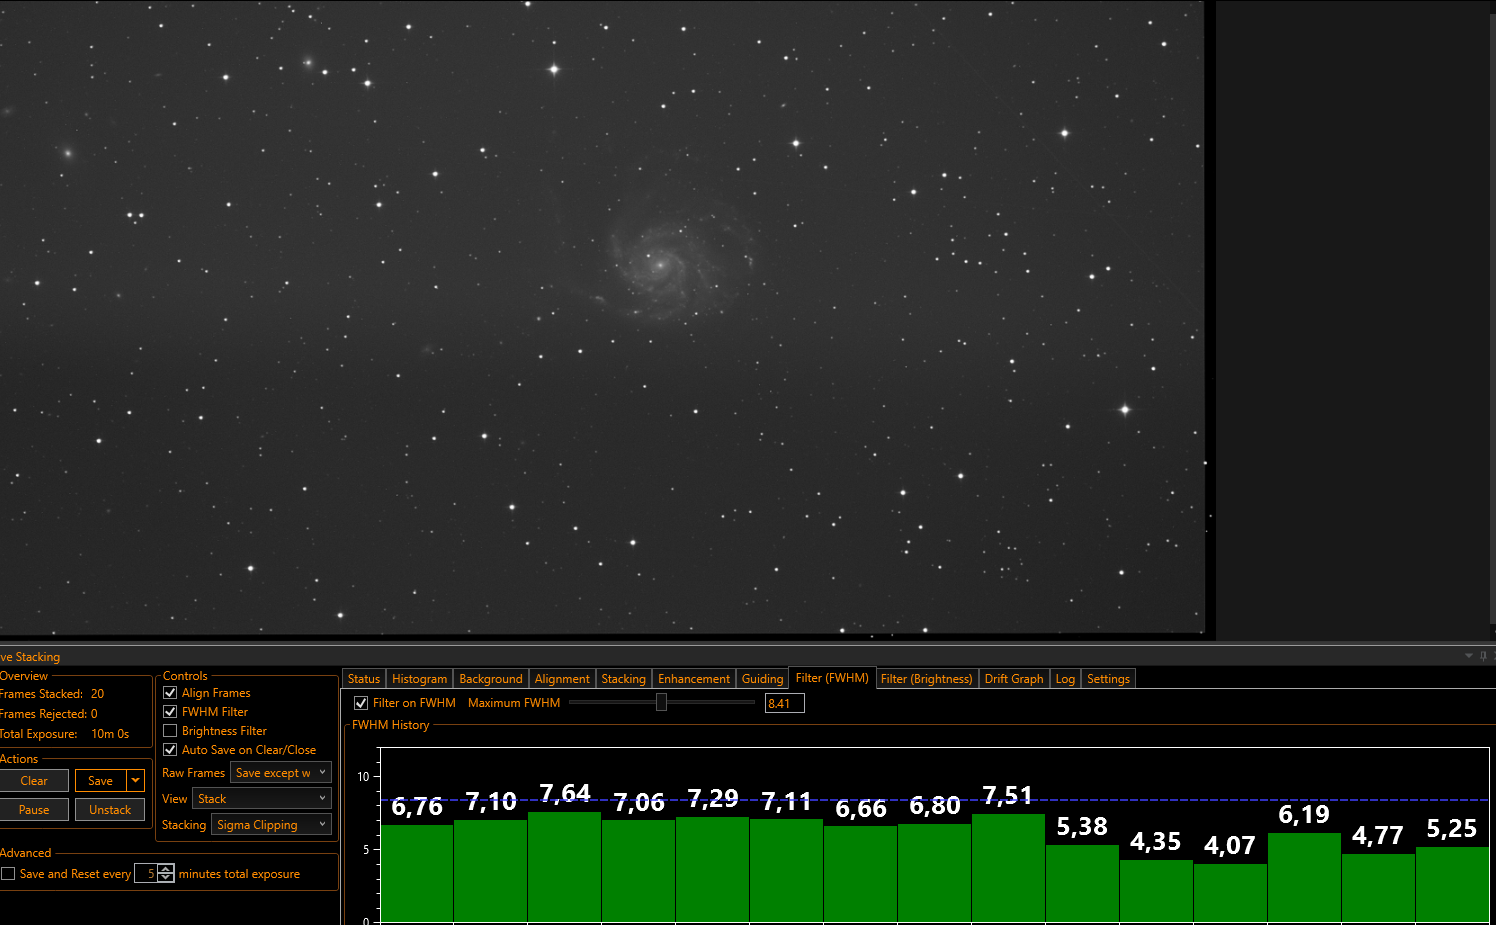This screenshot has width=1496, height=925.
Task: Open the Stacking Sigma Clipping dropdown
Action: click(271, 825)
